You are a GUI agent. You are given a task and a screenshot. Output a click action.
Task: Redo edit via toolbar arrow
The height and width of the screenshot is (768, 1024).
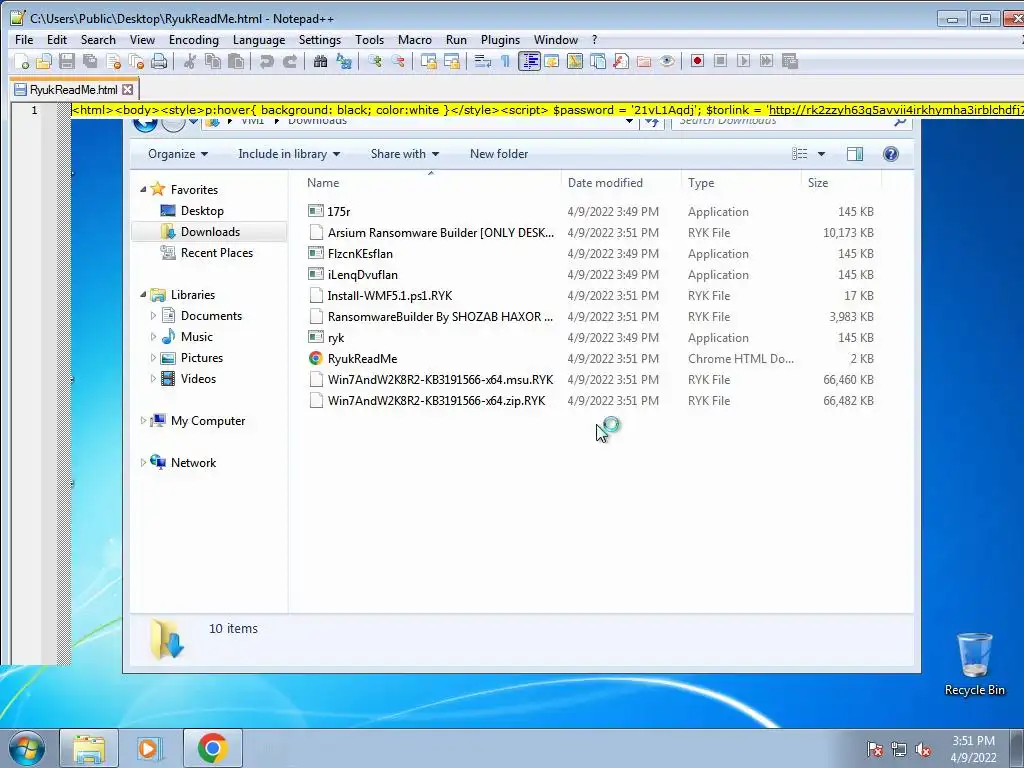289,61
